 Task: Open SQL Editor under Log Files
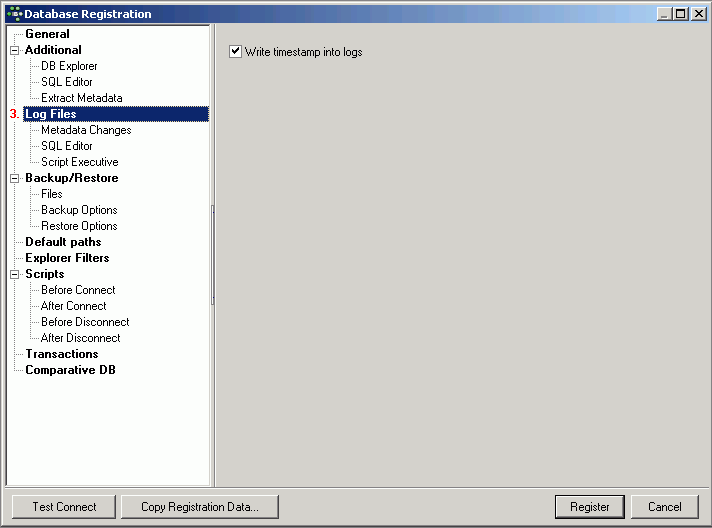click(x=67, y=146)
